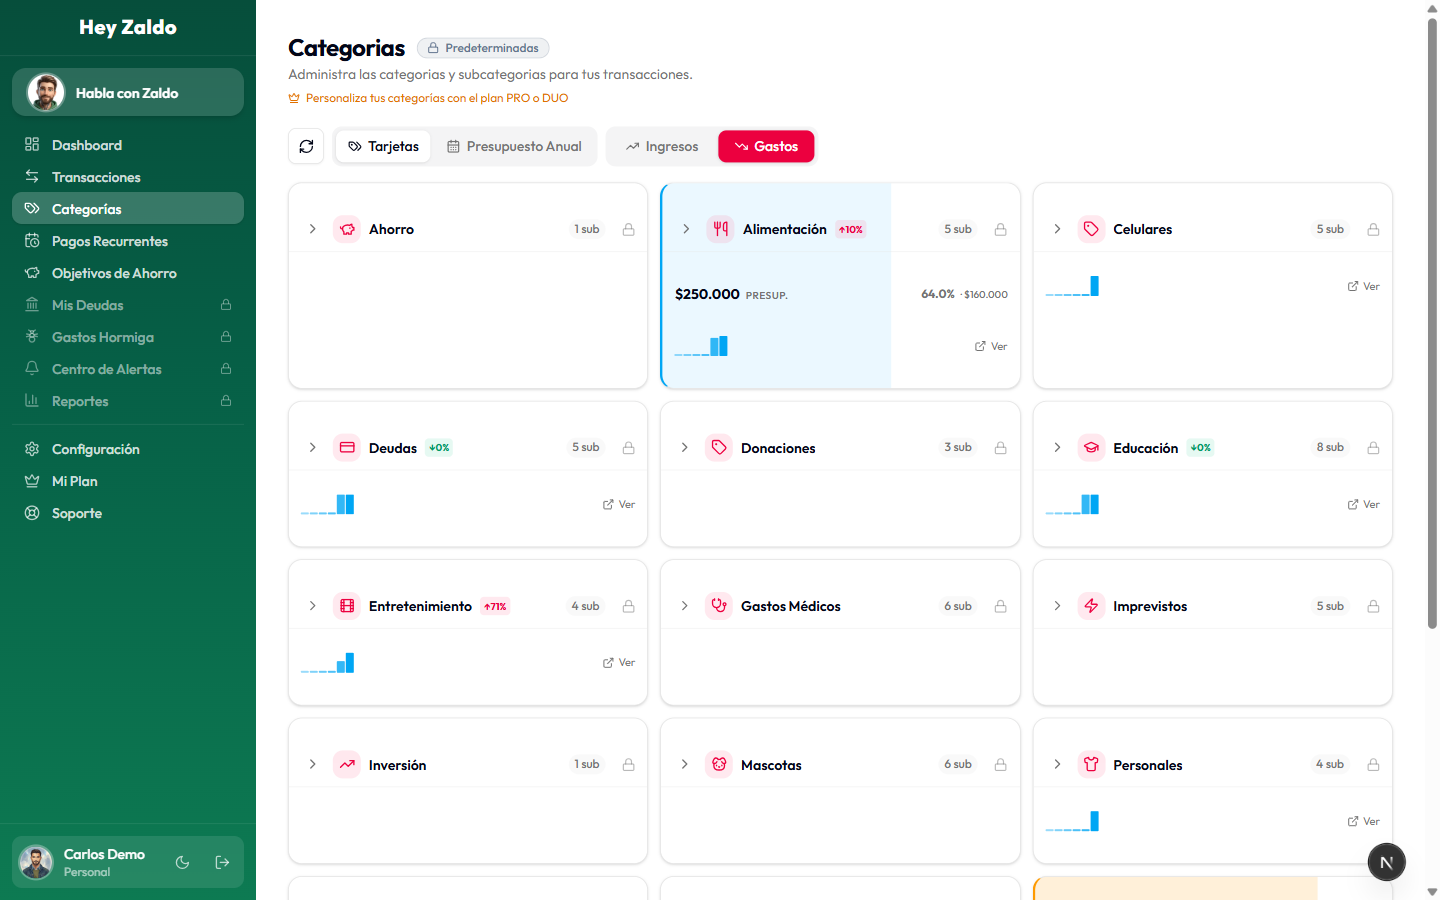Click the Habla con Zaldo button
The image size is (1440, 900).
[128, 93]
